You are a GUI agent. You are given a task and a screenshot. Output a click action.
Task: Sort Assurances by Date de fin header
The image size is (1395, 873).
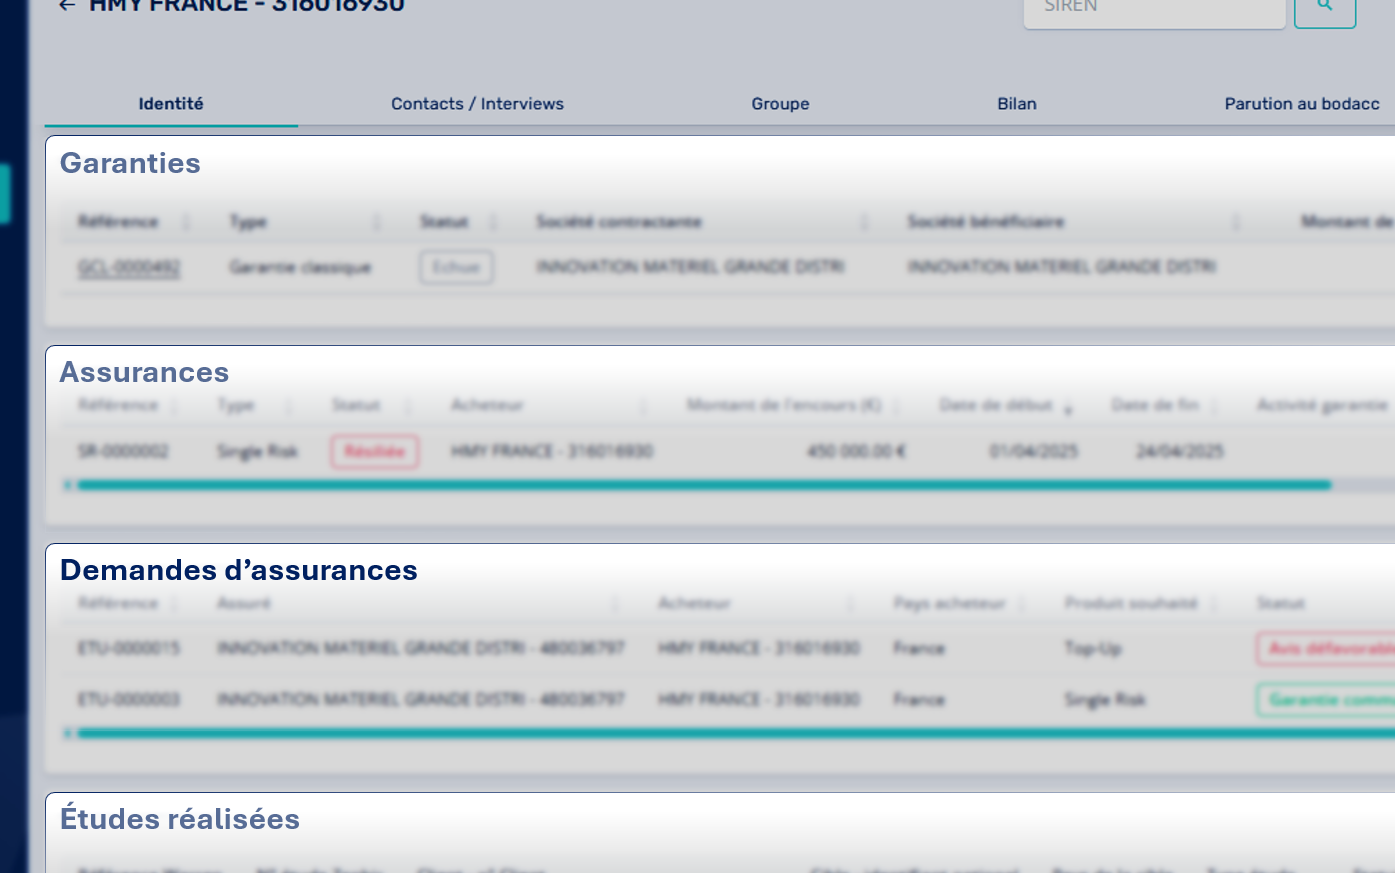point(1154,405)
